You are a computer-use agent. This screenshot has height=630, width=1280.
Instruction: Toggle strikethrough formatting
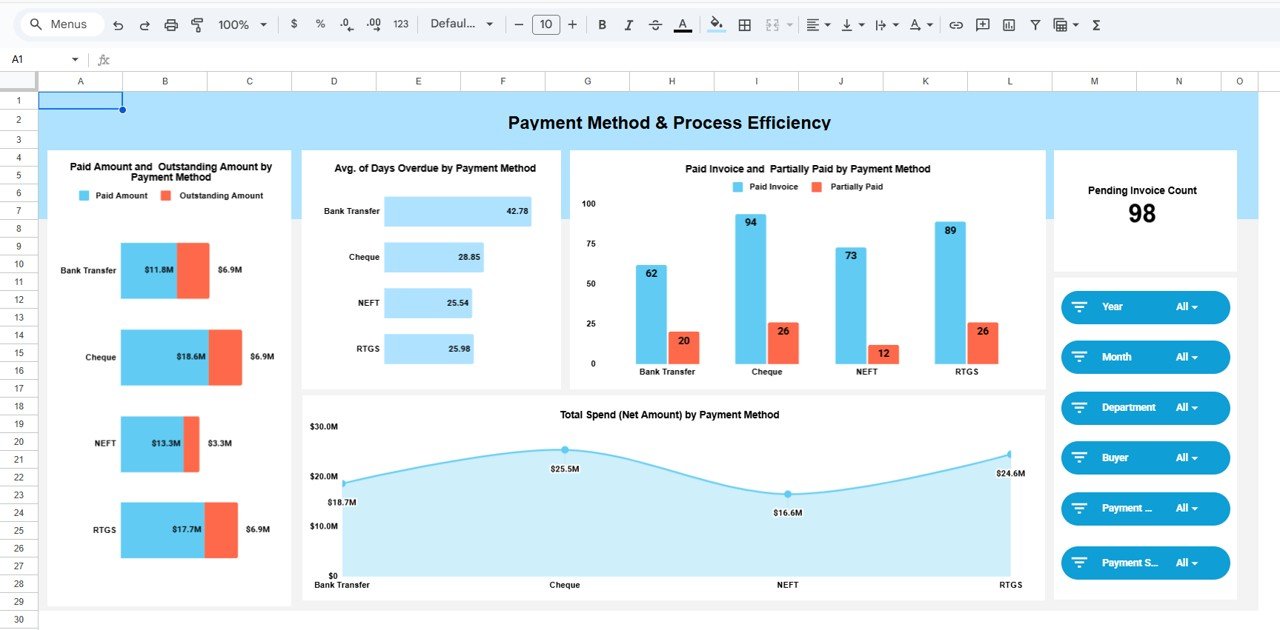[x=655, y=24]
